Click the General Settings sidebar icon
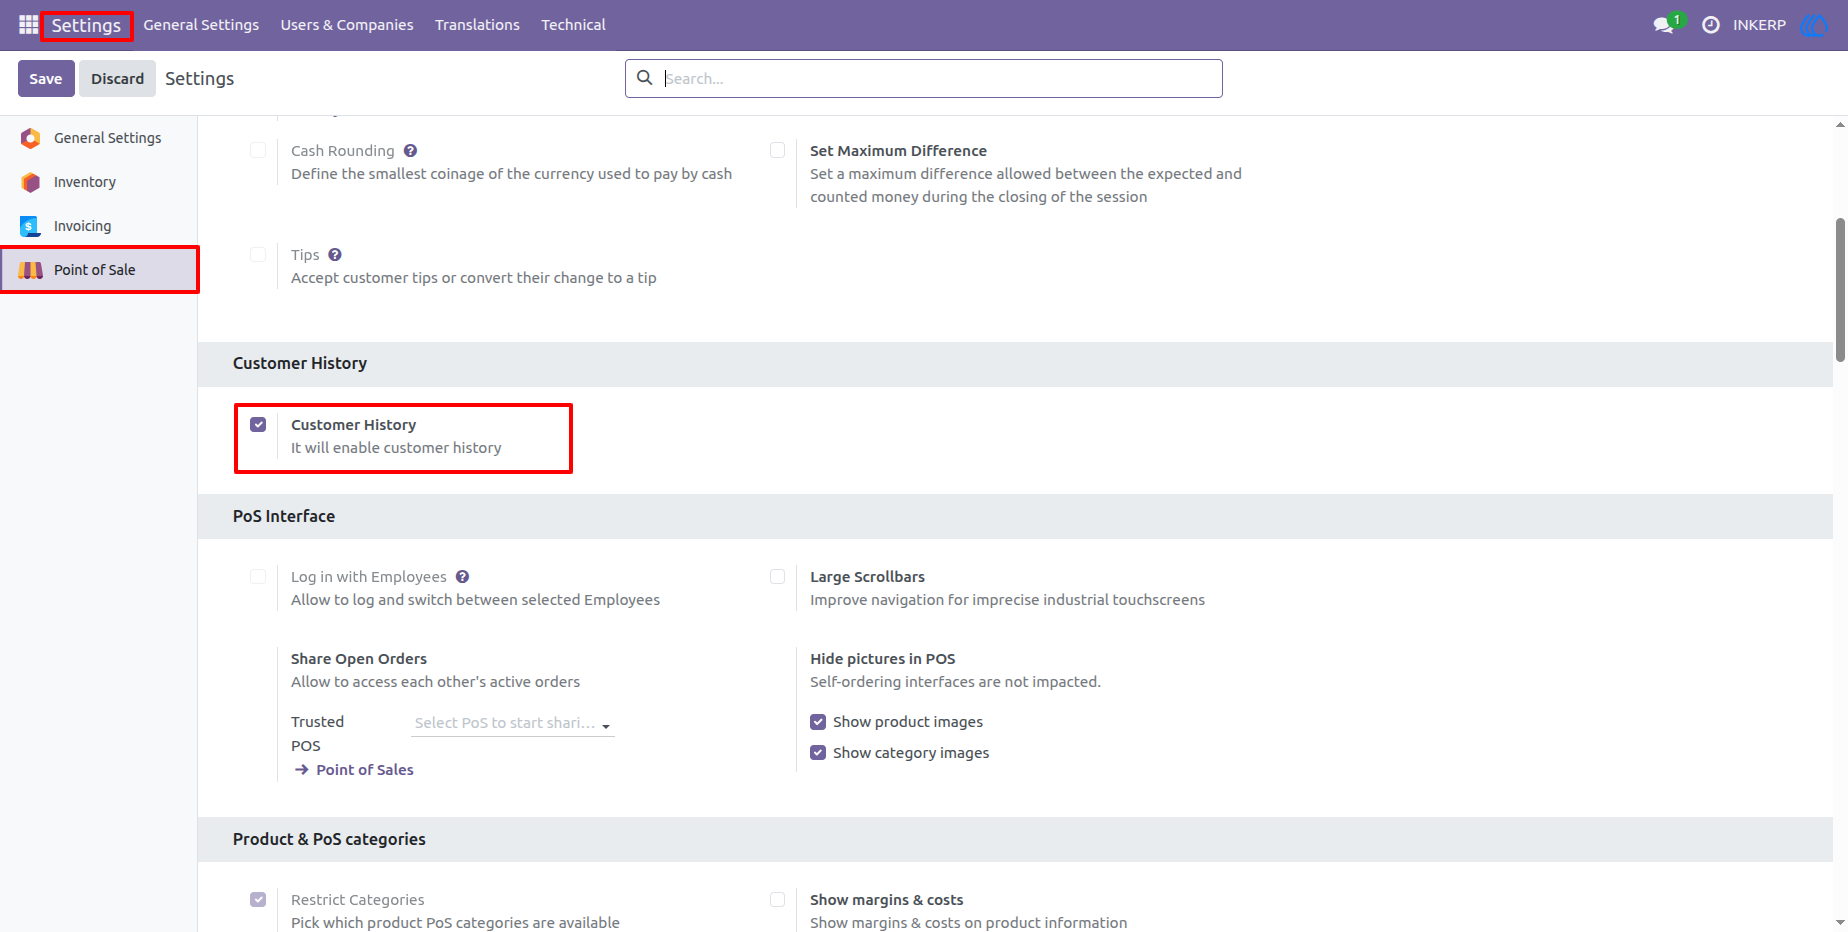Screen dimensions: 1848x932 pyautogui.click(x=31, y=138)
